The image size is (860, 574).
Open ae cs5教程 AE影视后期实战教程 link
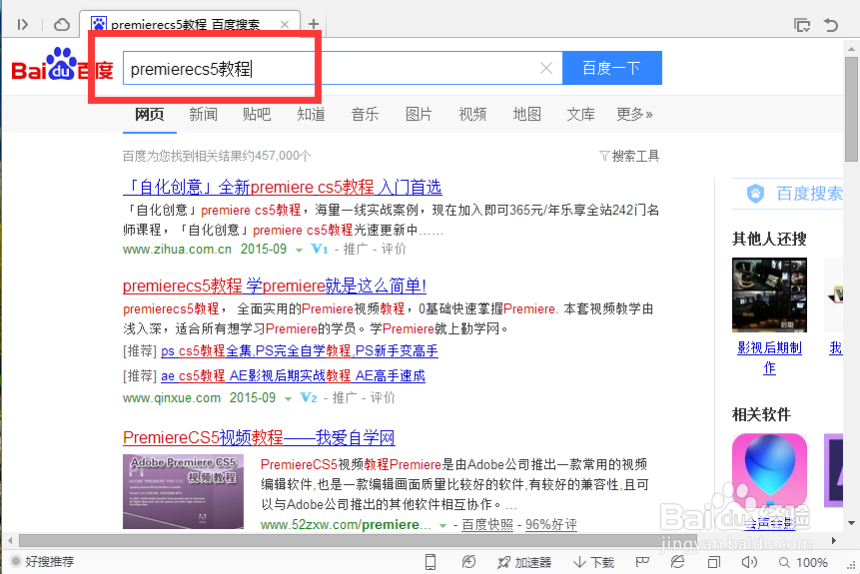[293, 376]
